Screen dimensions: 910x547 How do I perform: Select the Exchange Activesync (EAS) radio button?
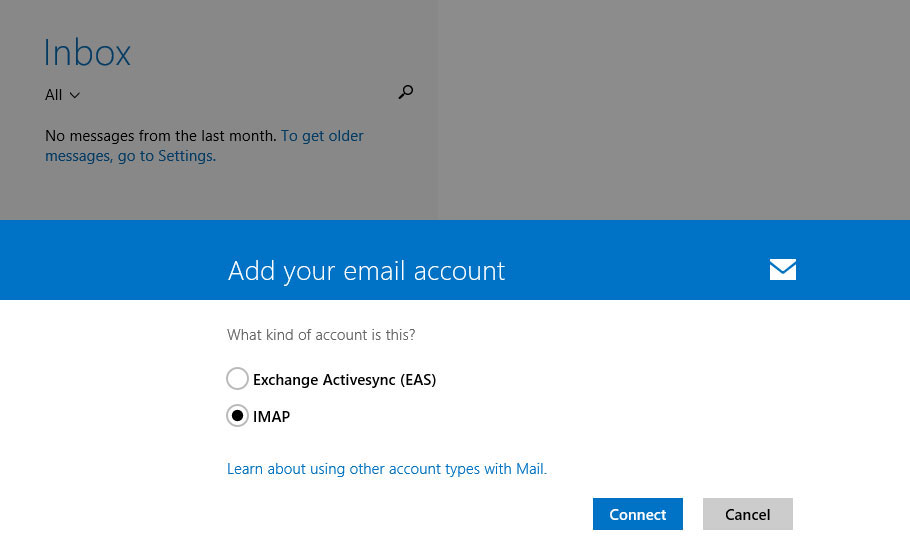click(237, 379)
